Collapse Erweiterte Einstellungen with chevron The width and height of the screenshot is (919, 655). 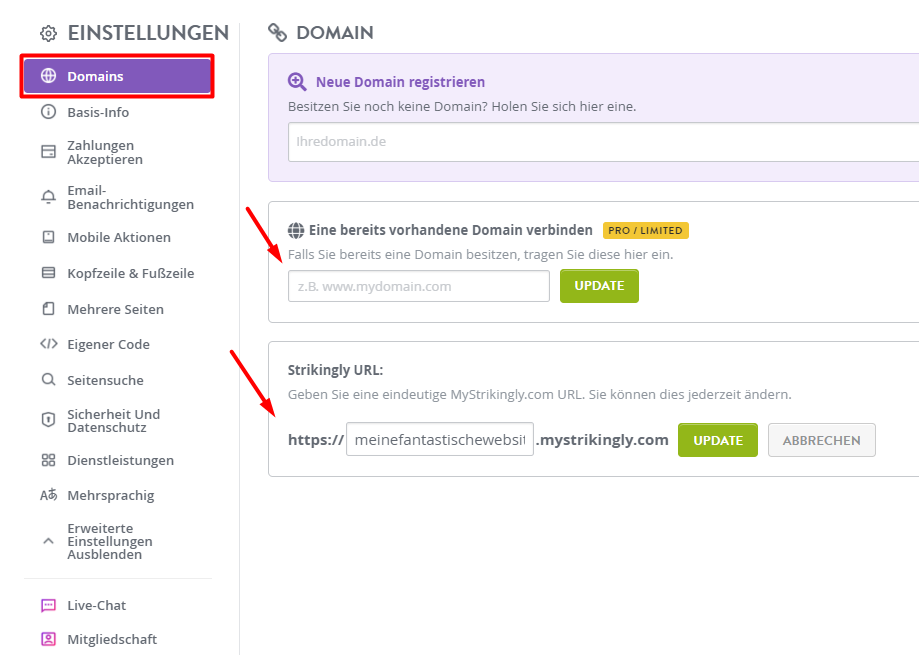[49, 541]
